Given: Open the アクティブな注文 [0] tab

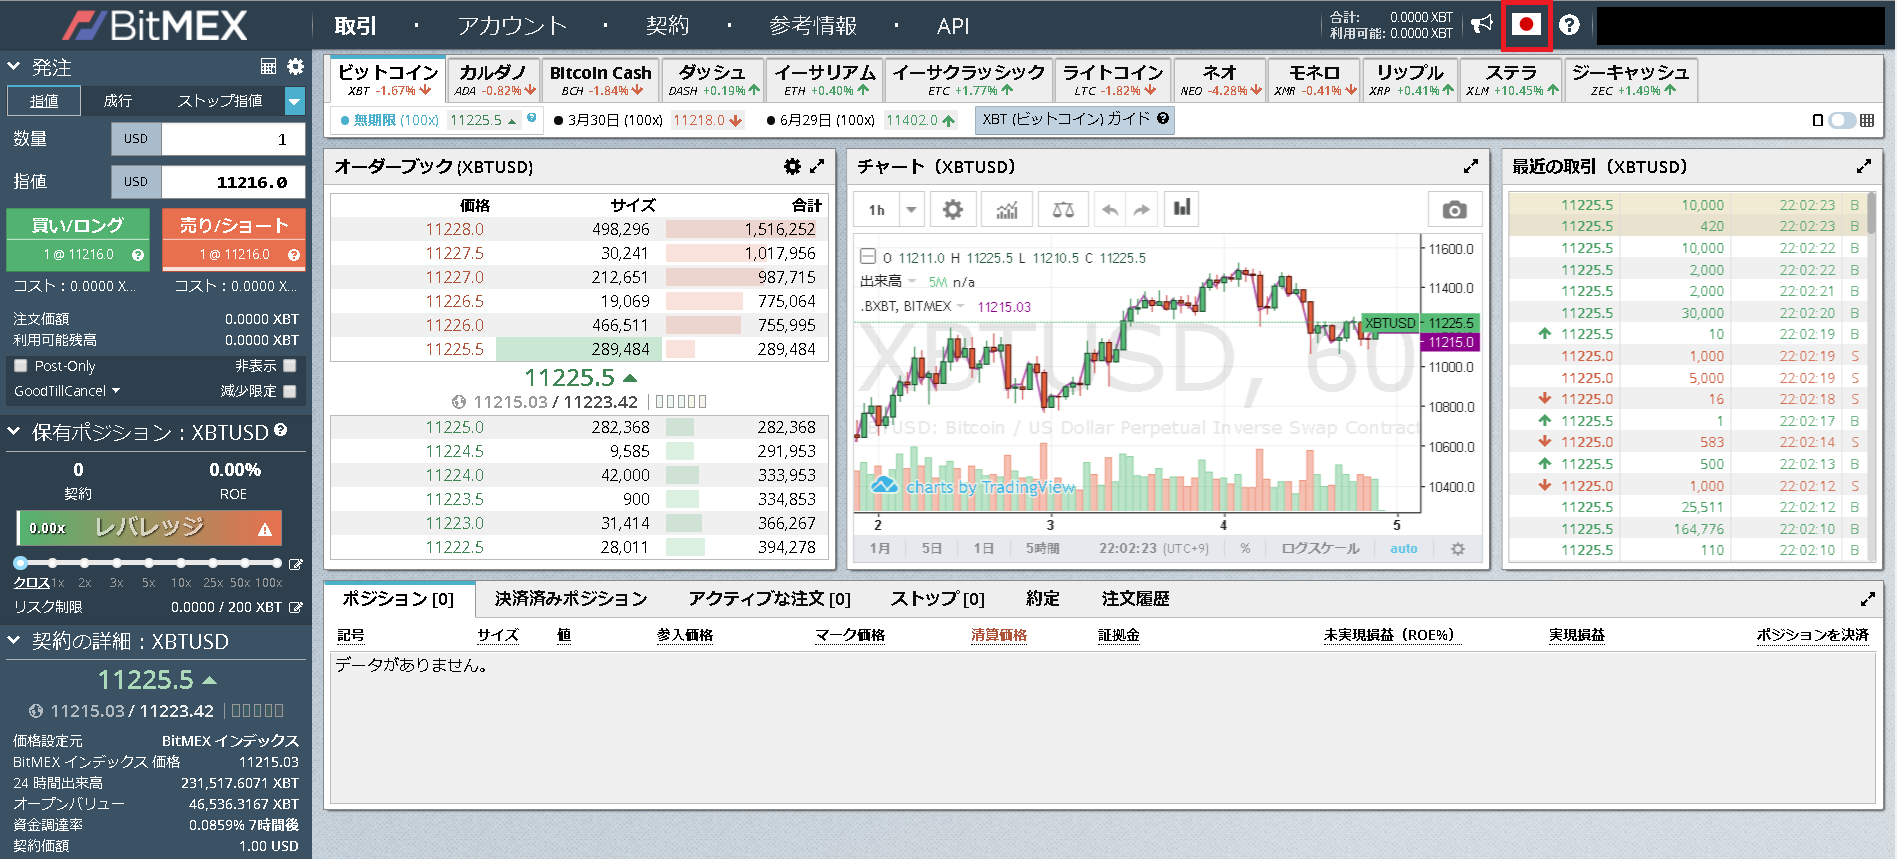Looking at the screenshot, I should coord(769,598).
